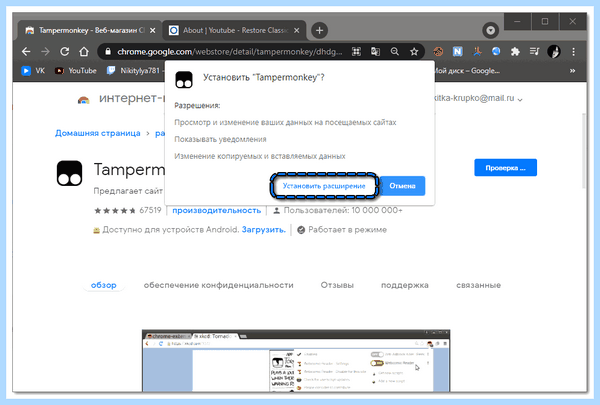
Task: Click the производительность category link
Action: [x=217, y=210]
